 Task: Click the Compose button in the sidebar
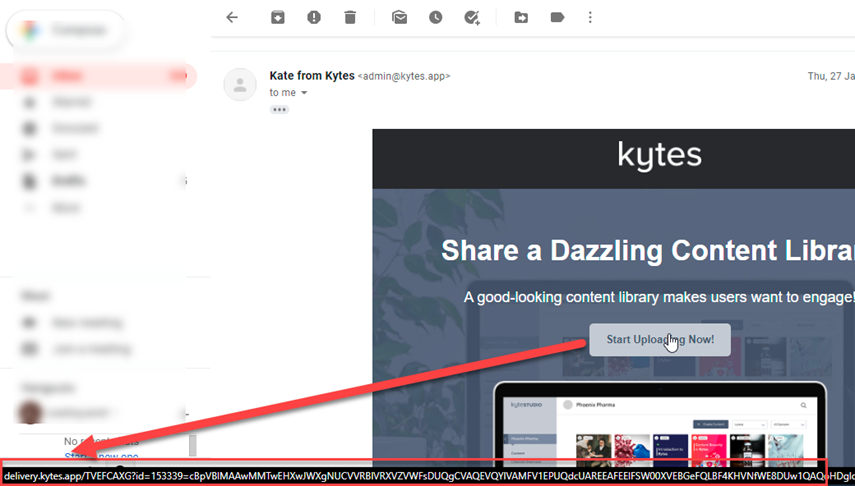pos(65,30)
